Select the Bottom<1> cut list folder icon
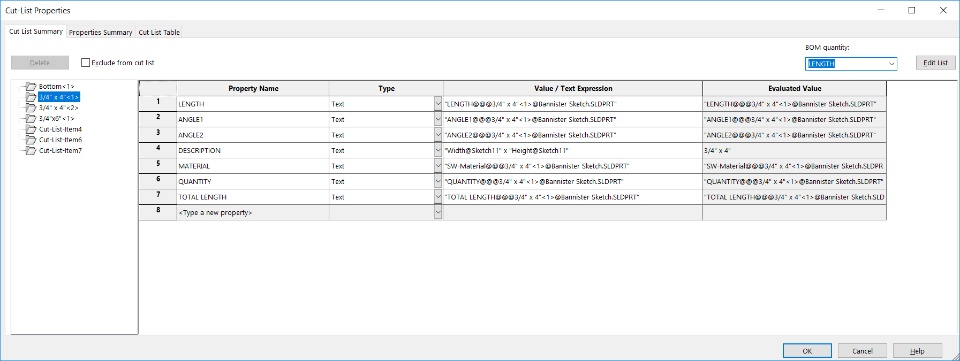 [x=31, y=87]
